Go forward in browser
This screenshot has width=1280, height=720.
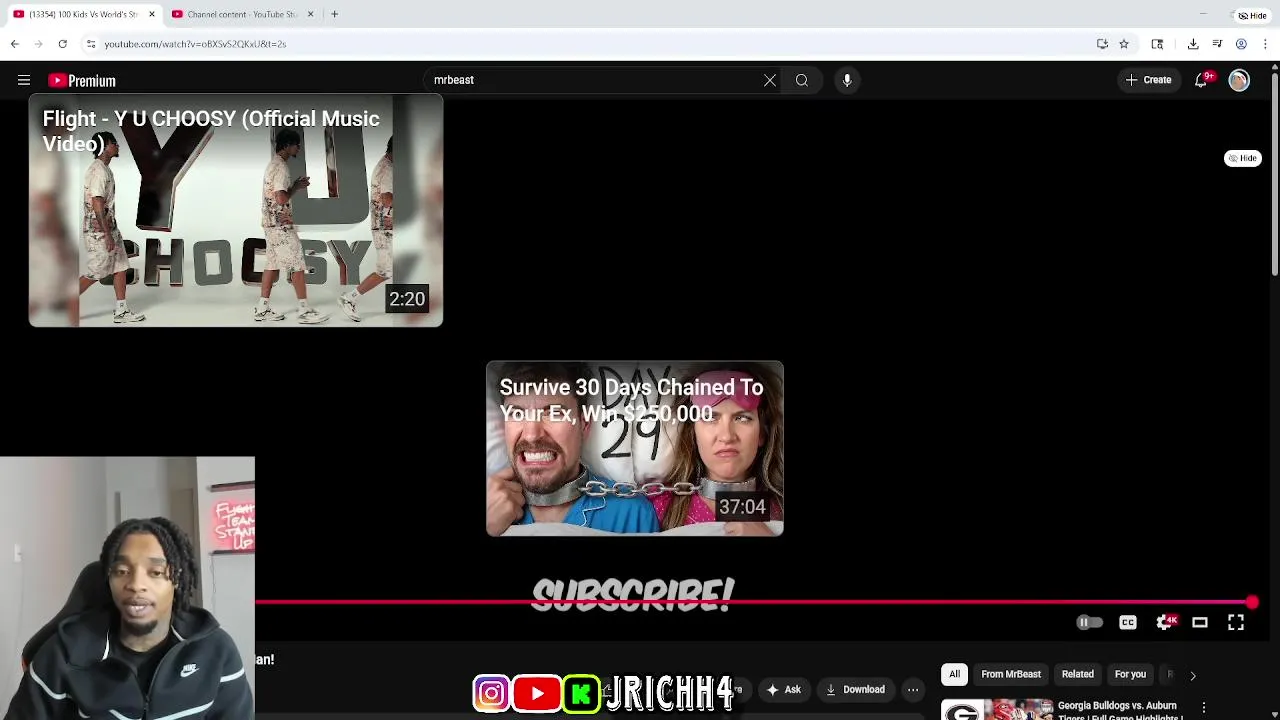point(39,44)
